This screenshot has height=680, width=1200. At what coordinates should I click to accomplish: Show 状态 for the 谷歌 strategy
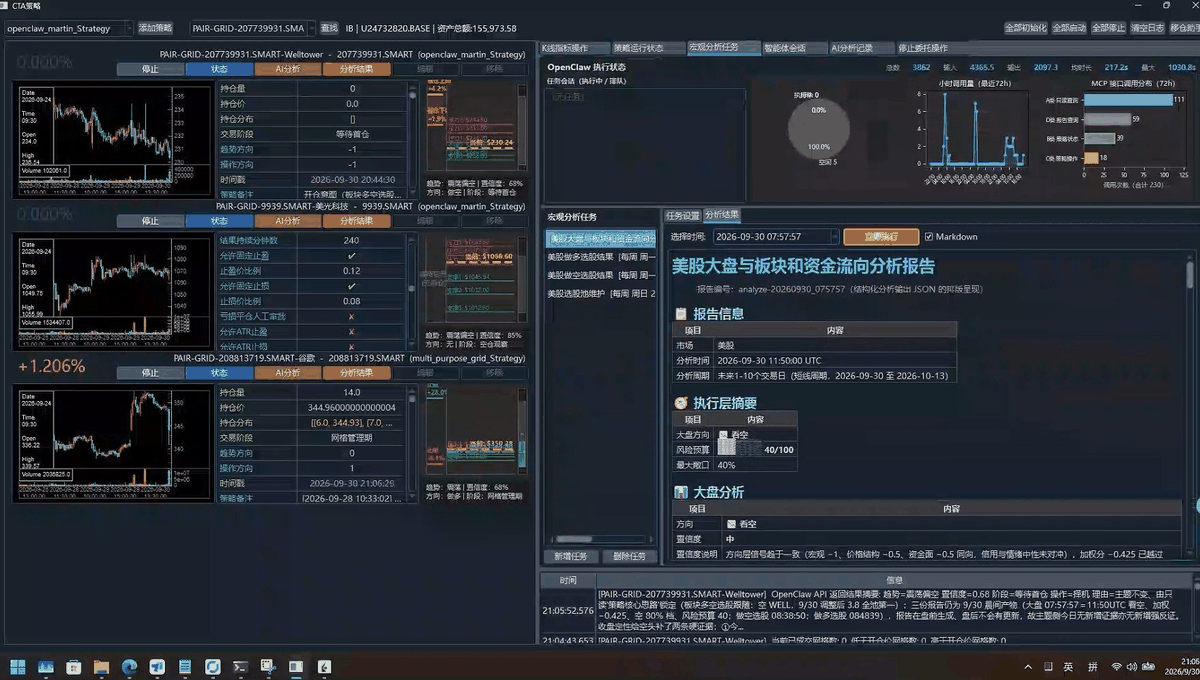tap(219, 373)
